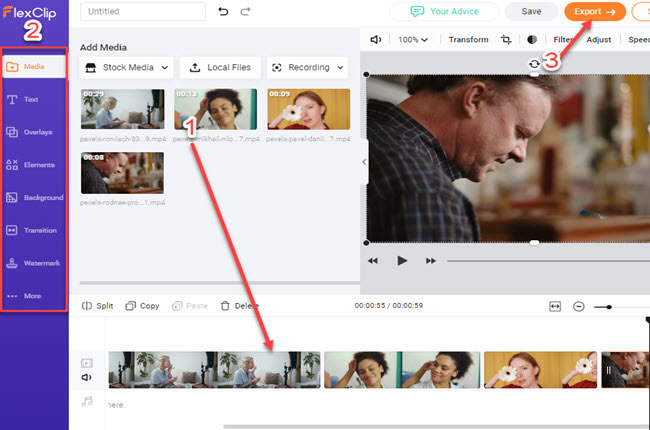Image resolution: width=650 pixels, height=430 pixels.
Task: Click the undo arrow icon
Action: [x=223, y=12]
